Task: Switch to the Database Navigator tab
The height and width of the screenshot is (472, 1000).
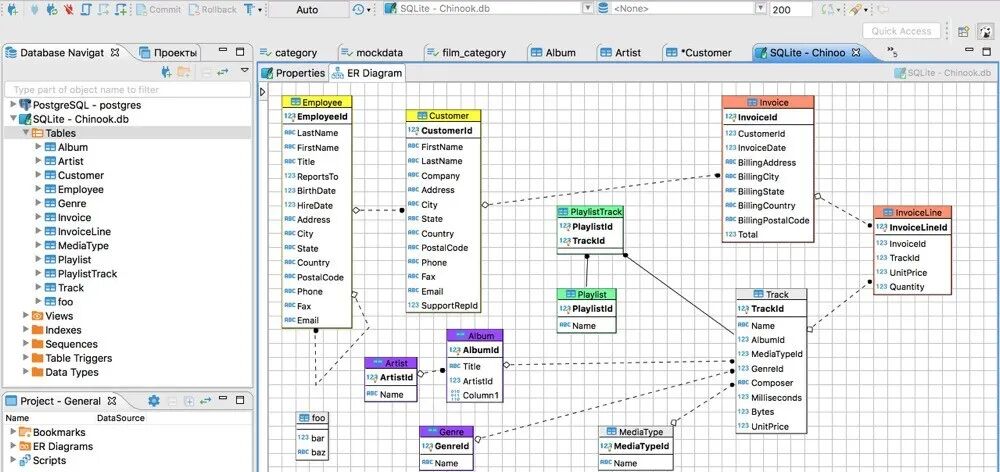Action: point(62,52)
